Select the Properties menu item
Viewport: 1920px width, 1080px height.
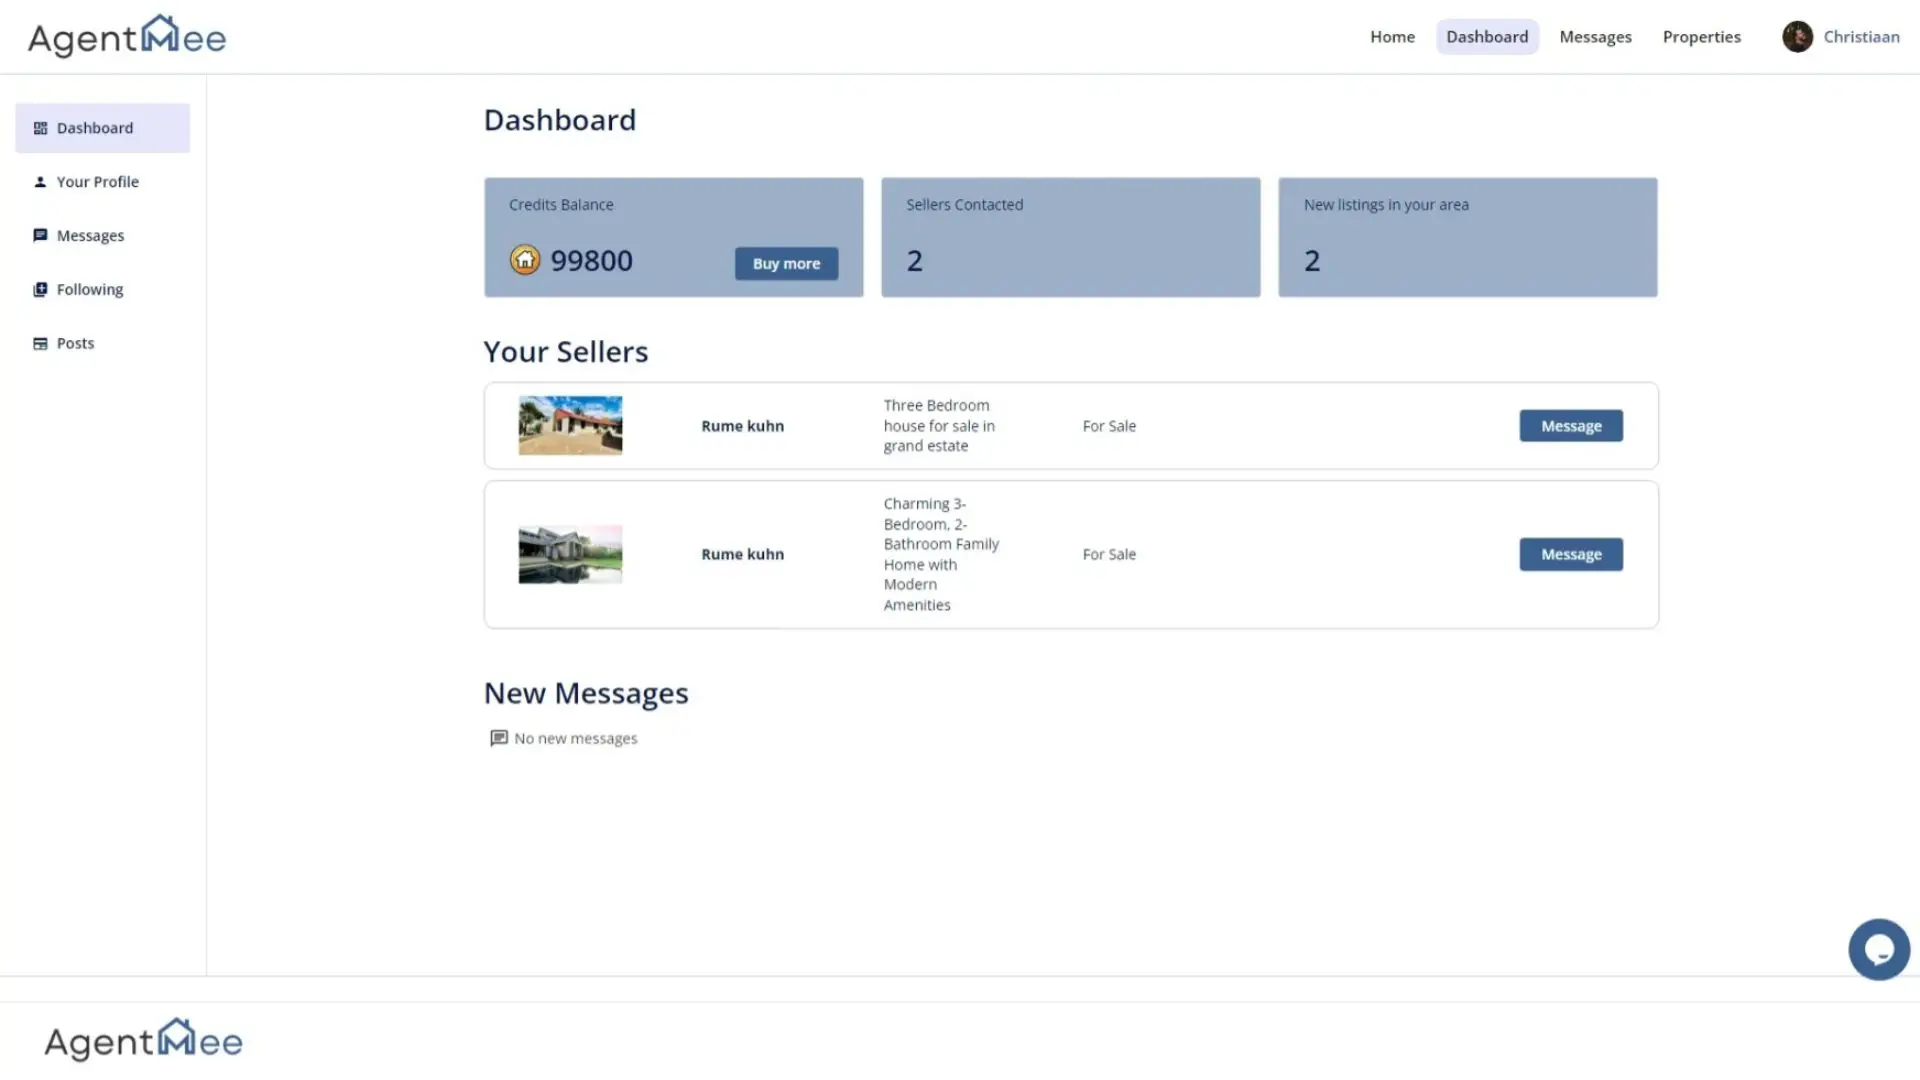click(1701, 36)
